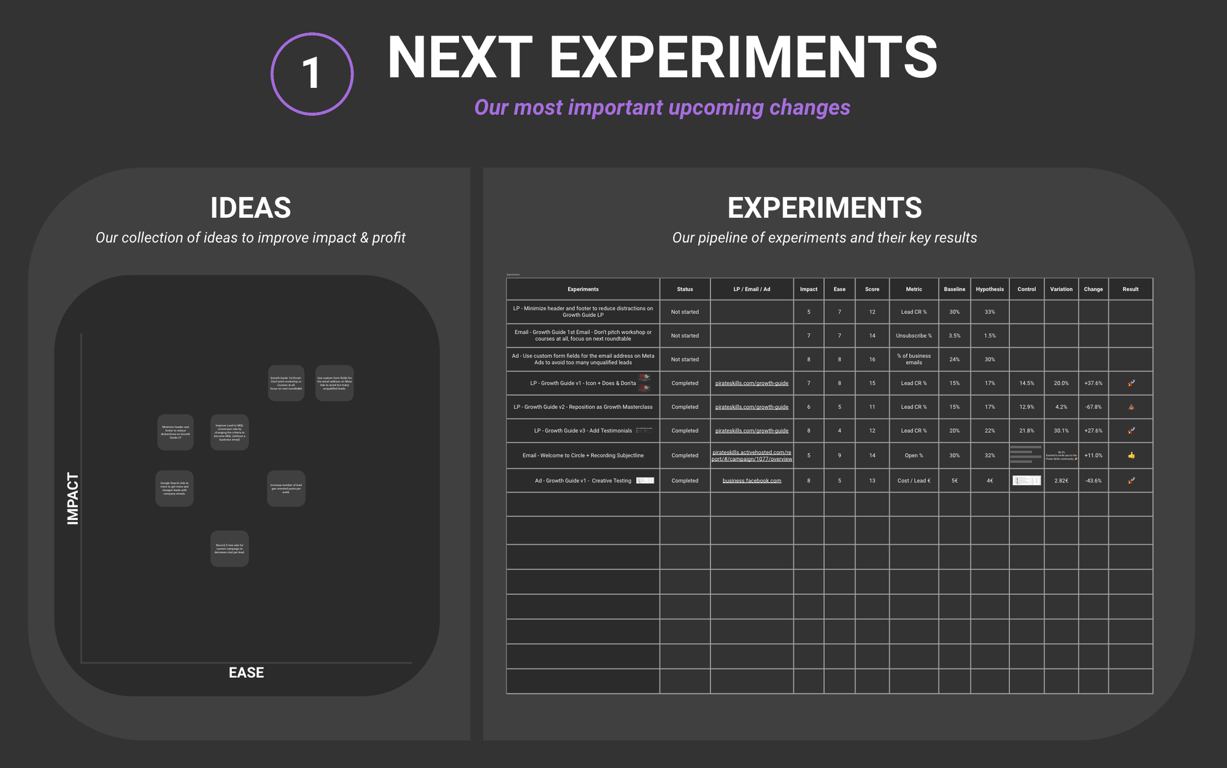Select the 'NEXT EXPERIMENTS' title
This screenshot has width=1227, height=768.
pos(662,57)
